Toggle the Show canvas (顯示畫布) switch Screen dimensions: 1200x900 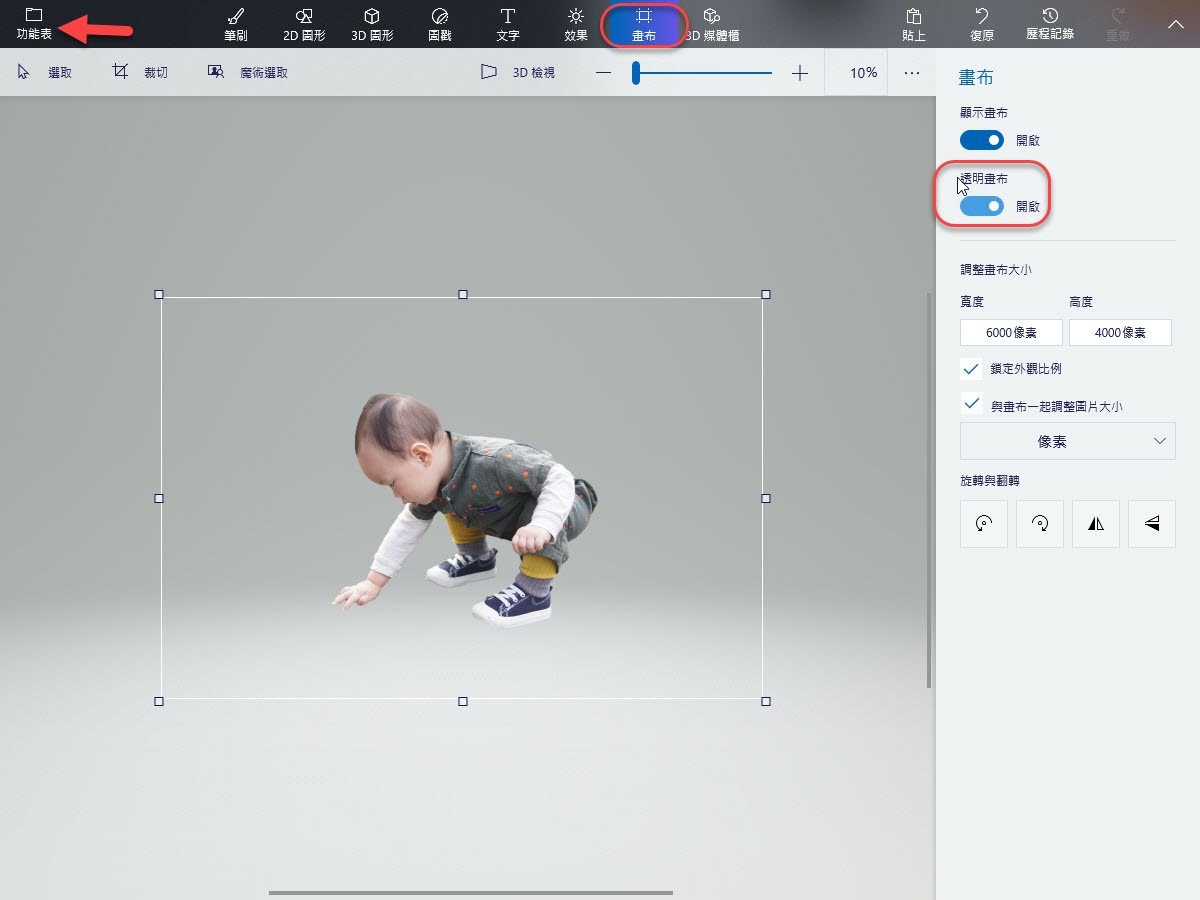click(x=981, y=140)
